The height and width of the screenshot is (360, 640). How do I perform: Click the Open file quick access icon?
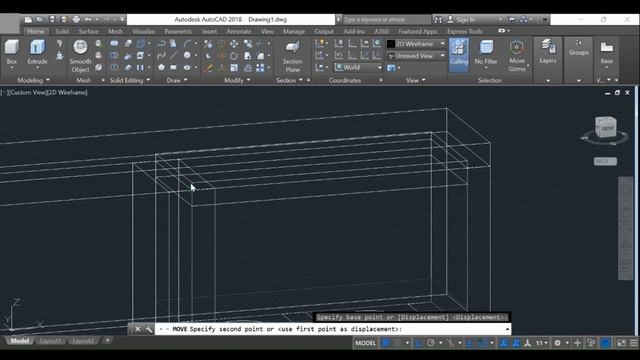point(40,19)
